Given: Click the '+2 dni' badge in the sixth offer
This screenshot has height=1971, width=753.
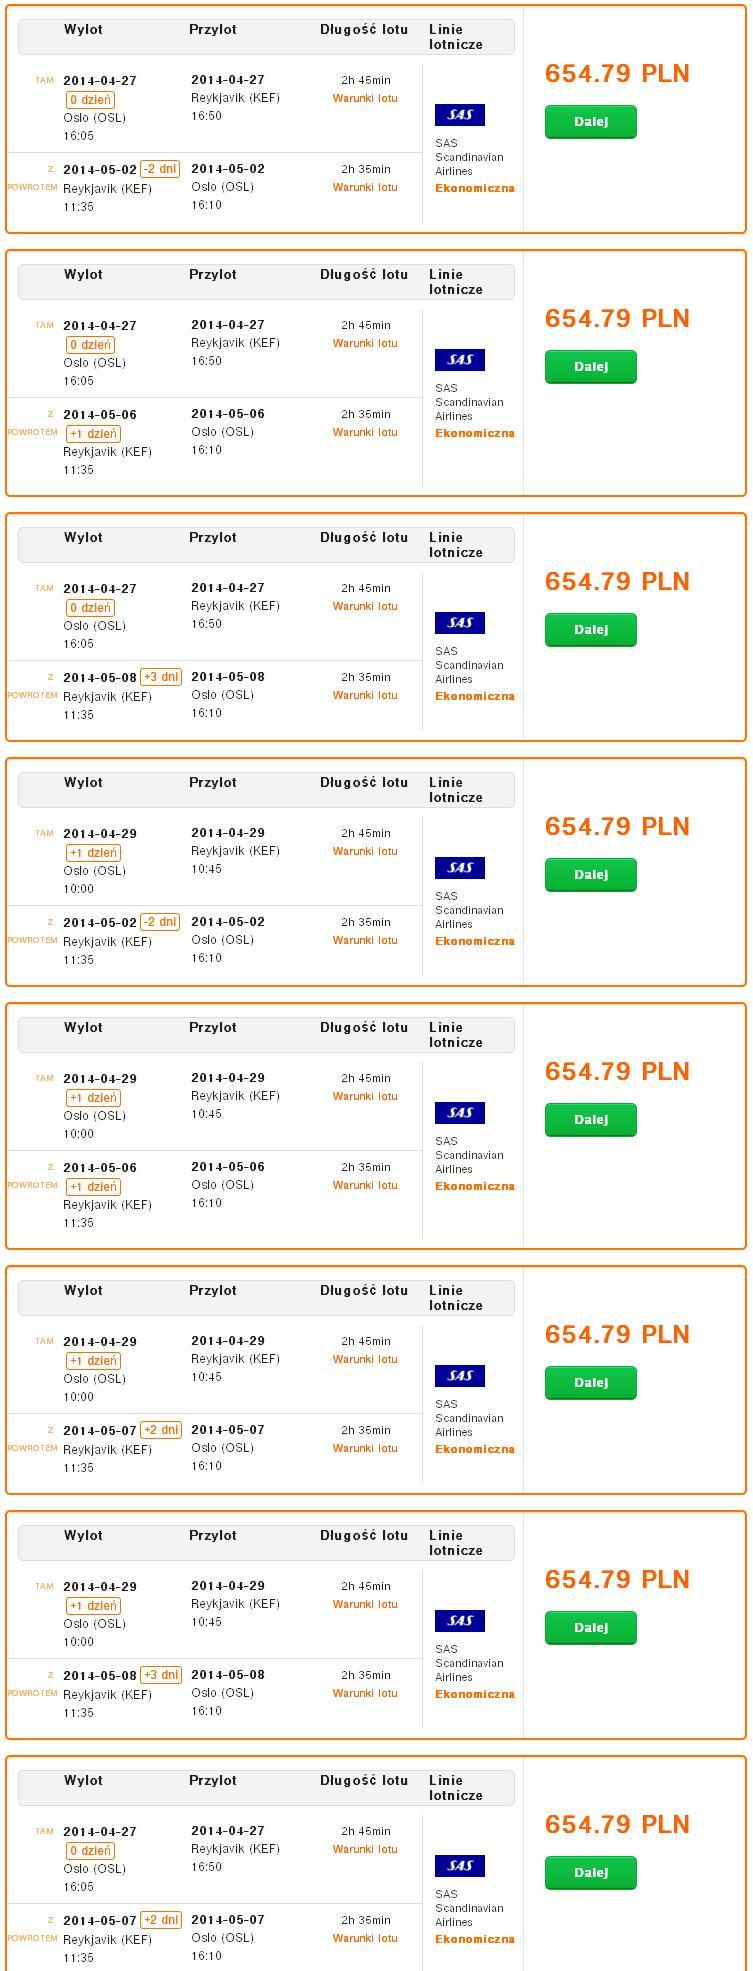Looking at the screenshot, I should (x=161, y=1430).
